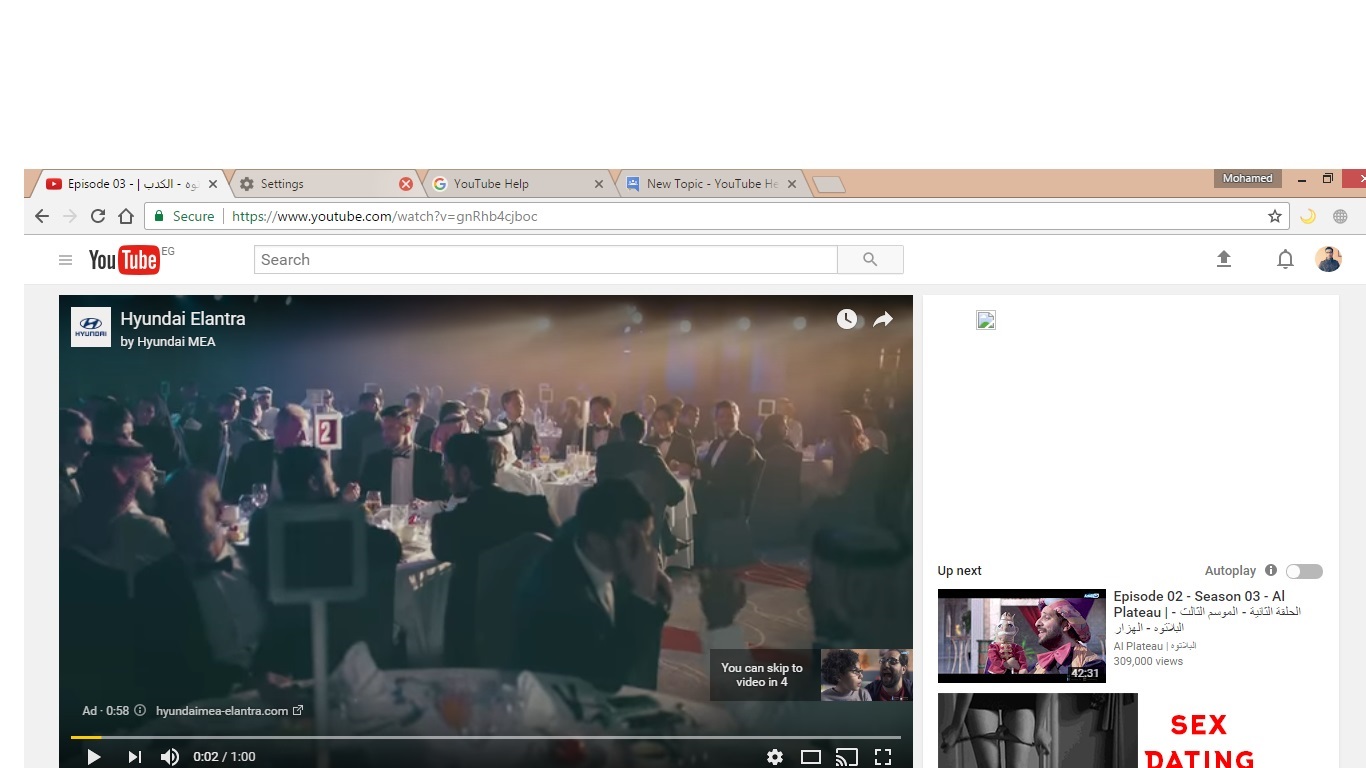Open the upload video icon
The width and height of the screenshot is (1366, 768).
click(1223, 259)
